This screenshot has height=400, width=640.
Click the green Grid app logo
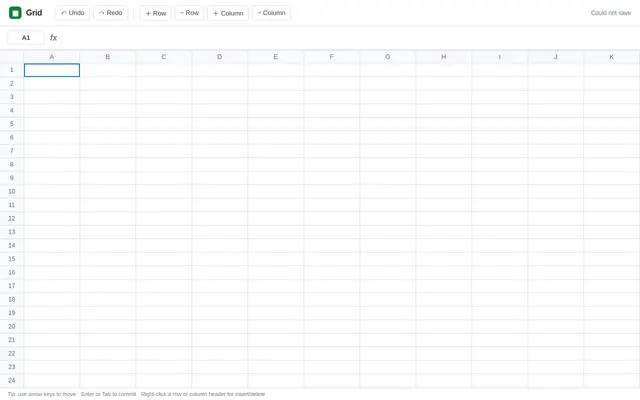pyautogui.click(x=15, y=13)
